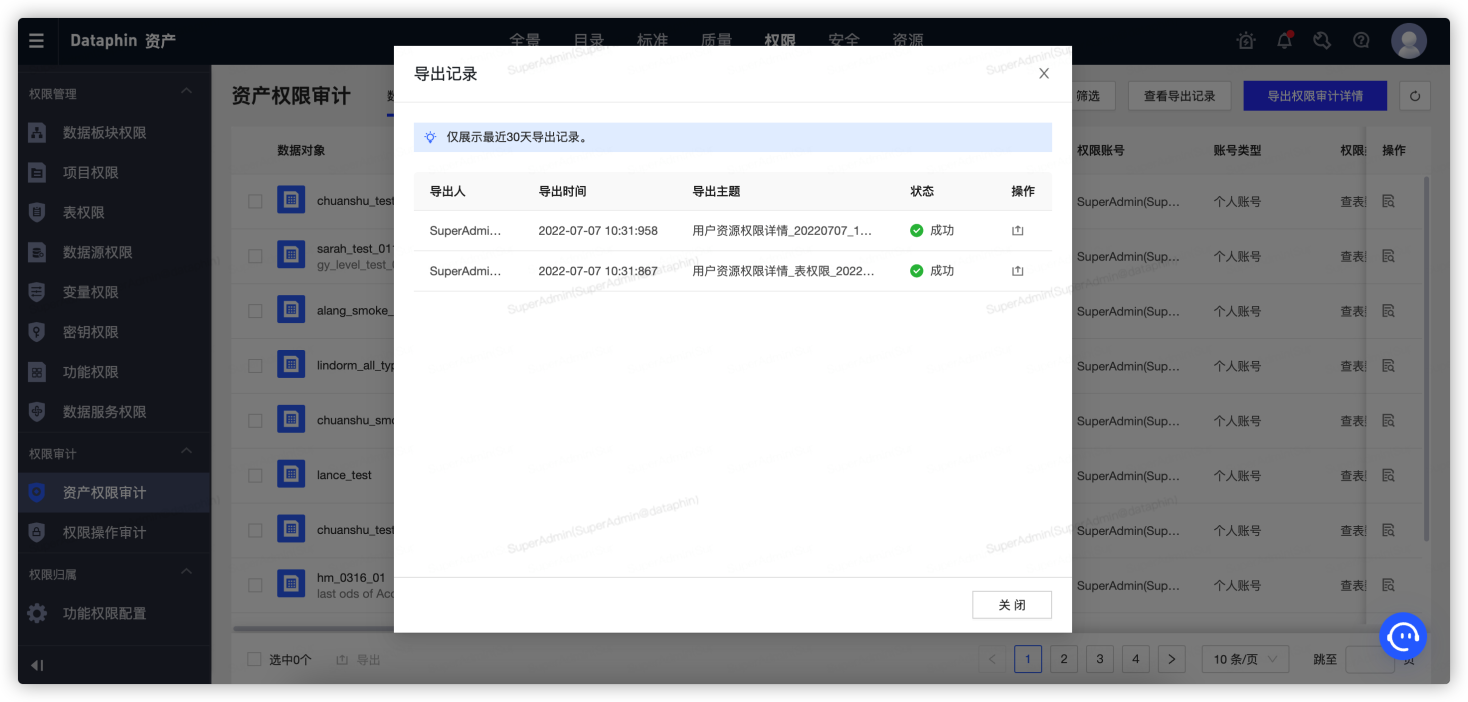The width and height of the screenshot is (1468, 702).
Task: Switch to the 质量 navigation tab
Action: point(716,40)
